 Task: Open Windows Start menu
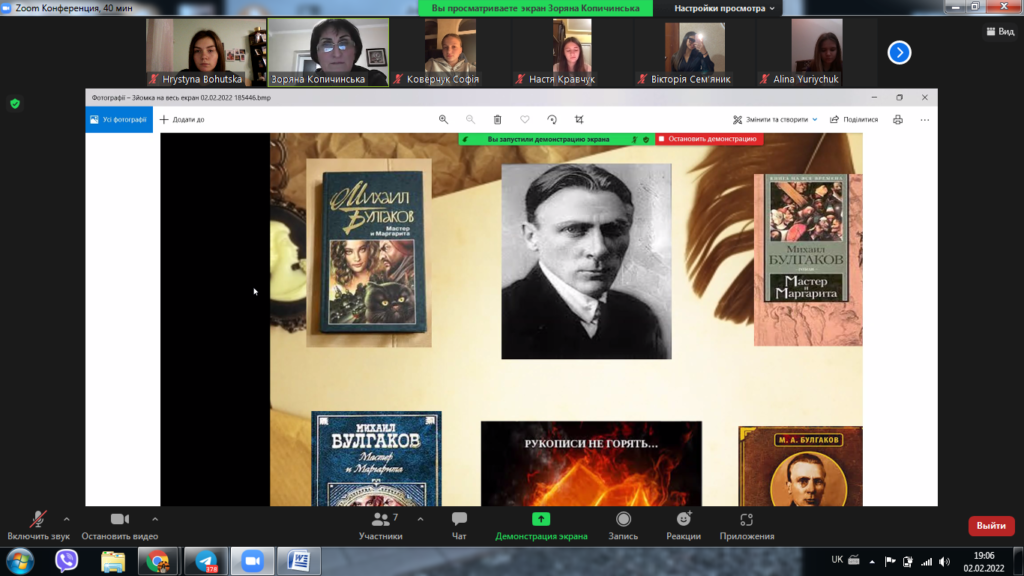click(x=20, y=561)
